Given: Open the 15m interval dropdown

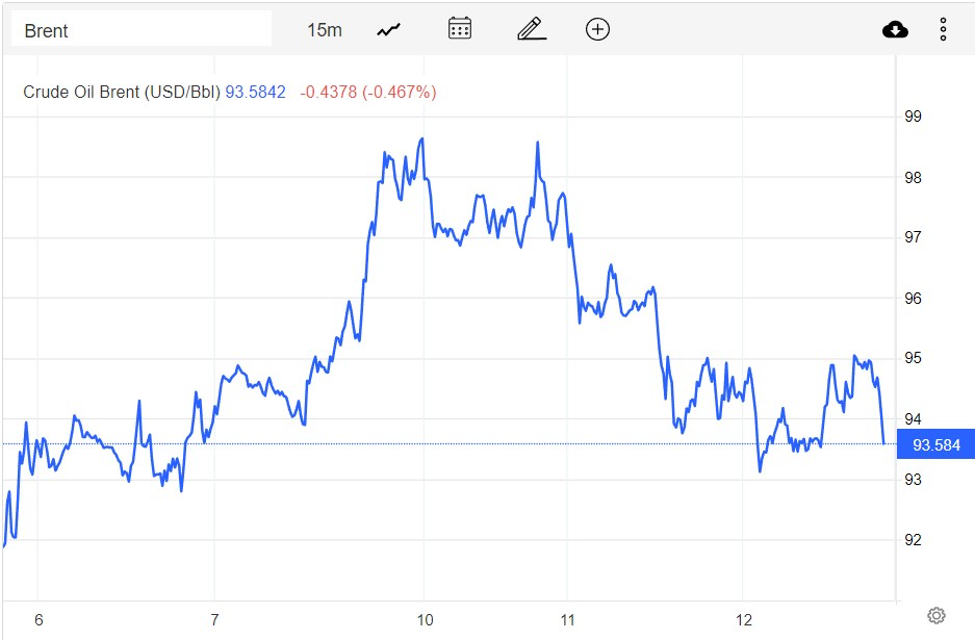Looking at the screenshot, I should point(324,30).
